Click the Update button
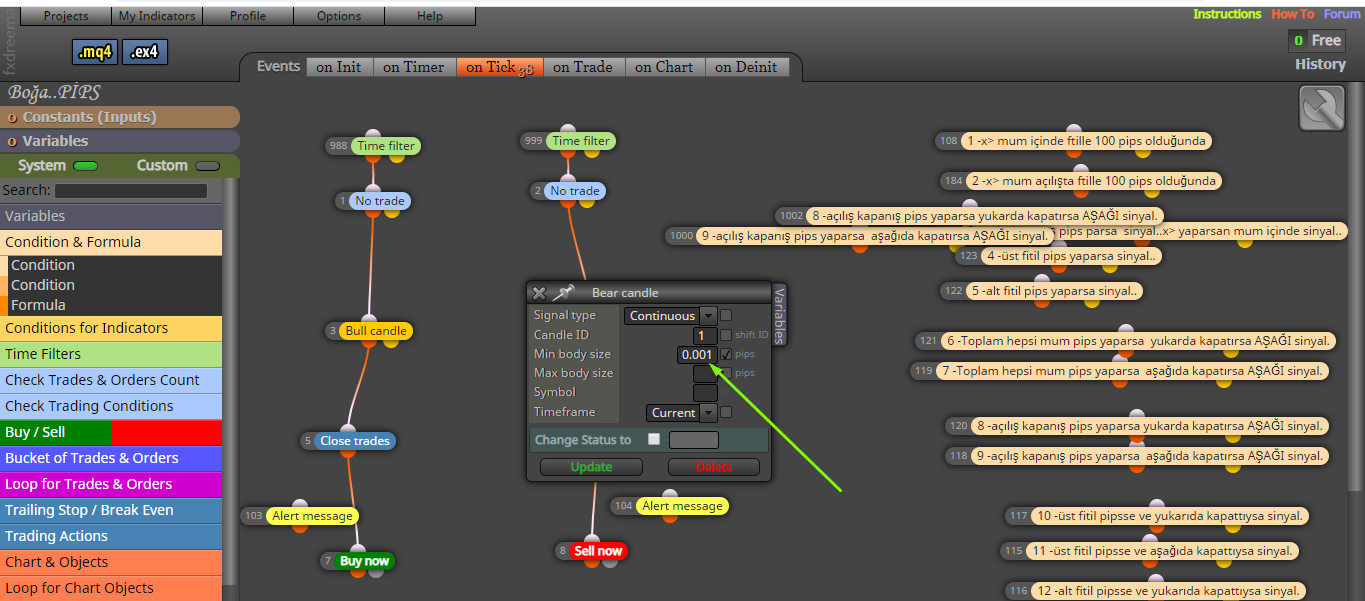This screenshot has width=1365, height=601. [x=591, y=467]
